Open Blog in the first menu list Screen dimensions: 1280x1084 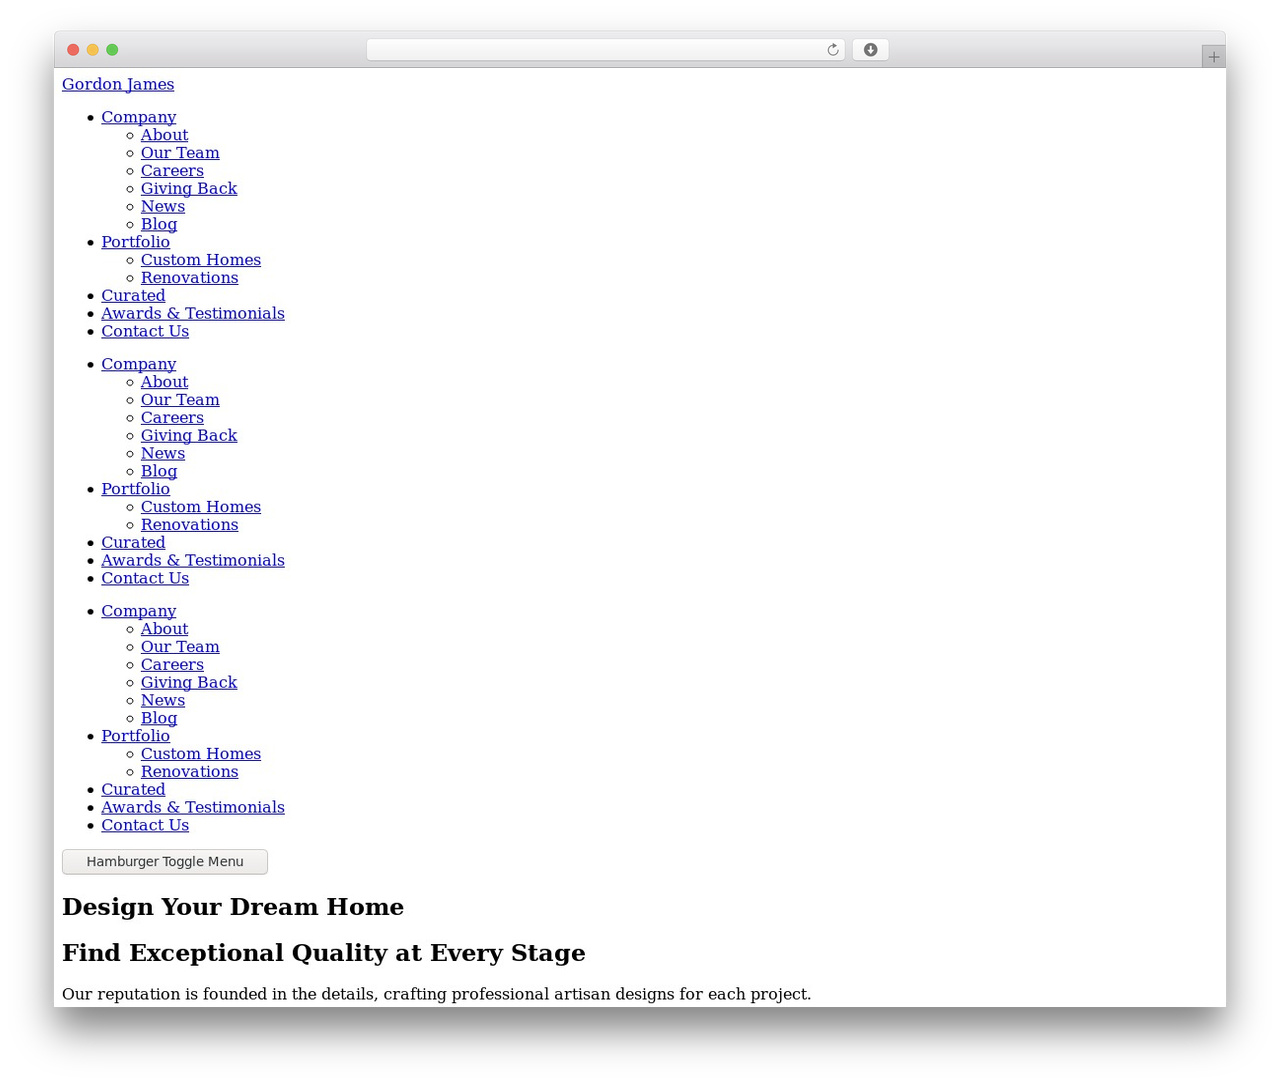point(159,225)
